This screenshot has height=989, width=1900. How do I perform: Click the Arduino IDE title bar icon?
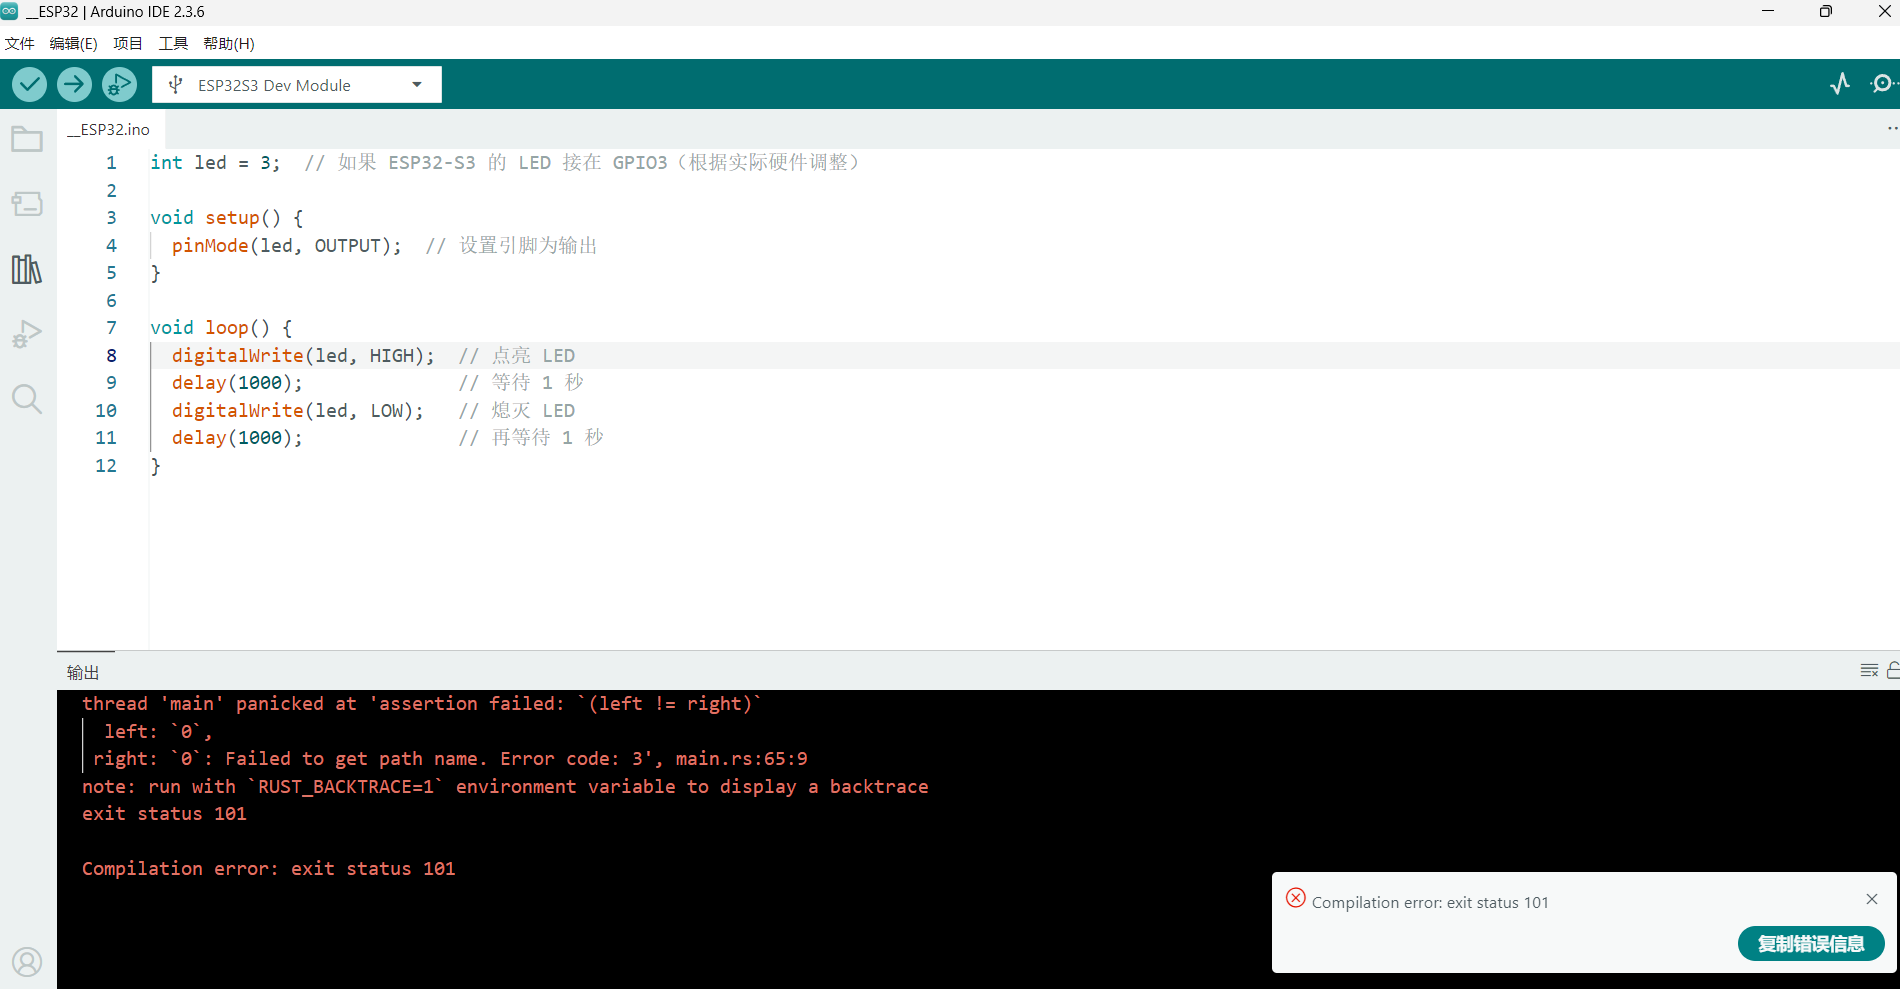[10, 11]
